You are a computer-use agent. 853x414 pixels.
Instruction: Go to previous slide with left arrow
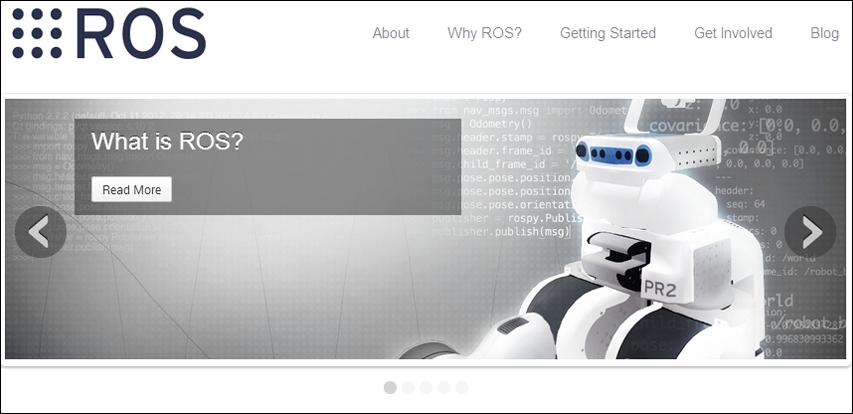click(x=41, y=232)
